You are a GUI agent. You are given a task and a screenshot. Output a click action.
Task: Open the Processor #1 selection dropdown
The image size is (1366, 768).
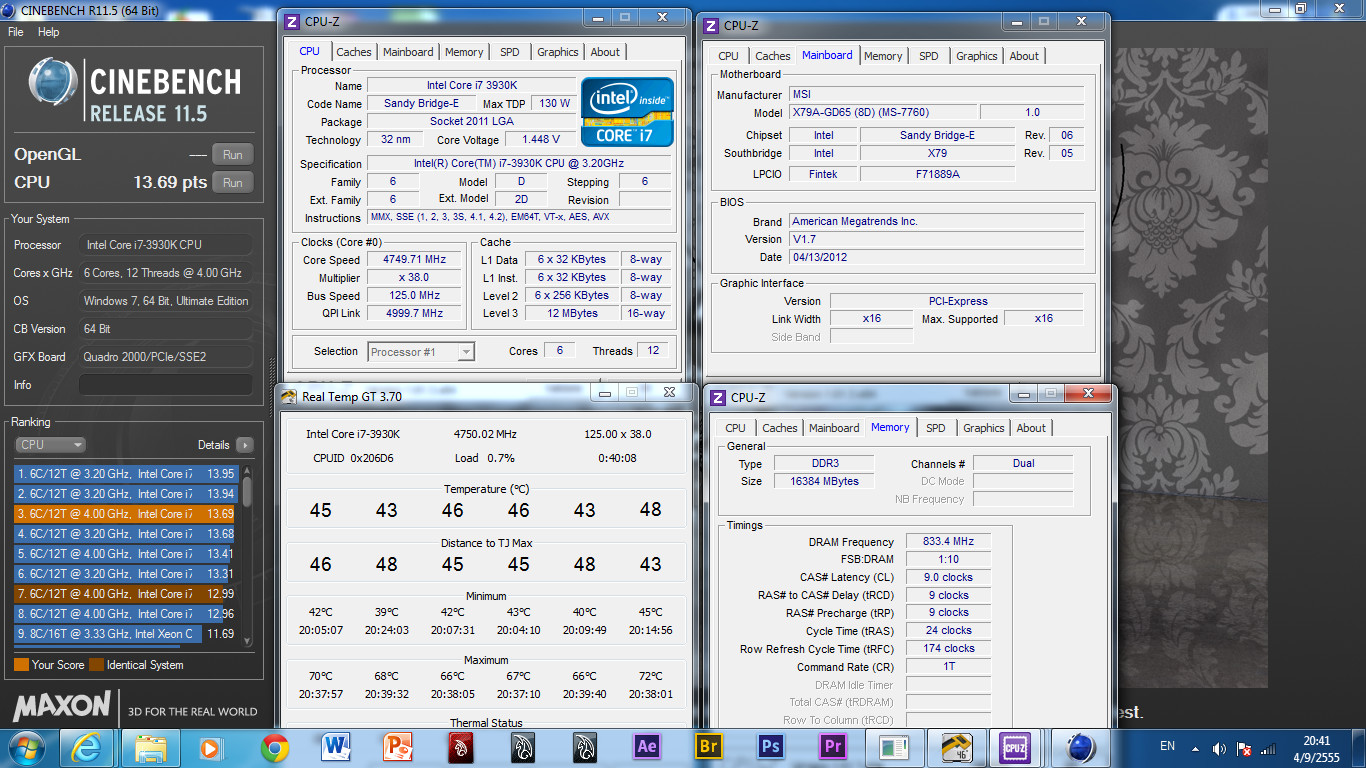coord(421,352)
